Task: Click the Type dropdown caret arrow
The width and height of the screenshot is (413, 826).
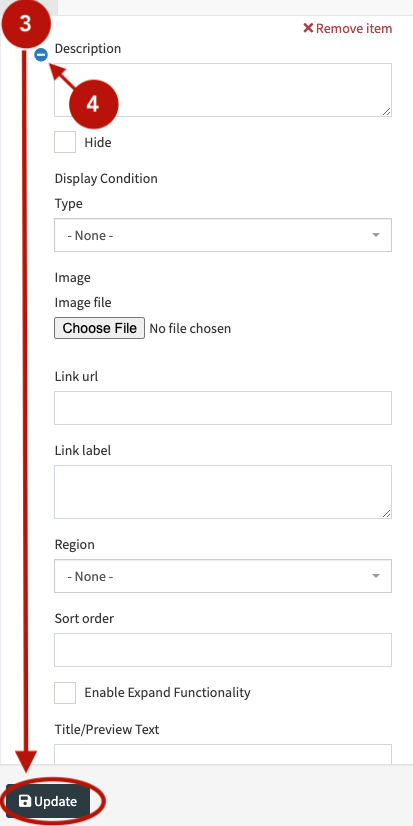Action: coord(376,235)
